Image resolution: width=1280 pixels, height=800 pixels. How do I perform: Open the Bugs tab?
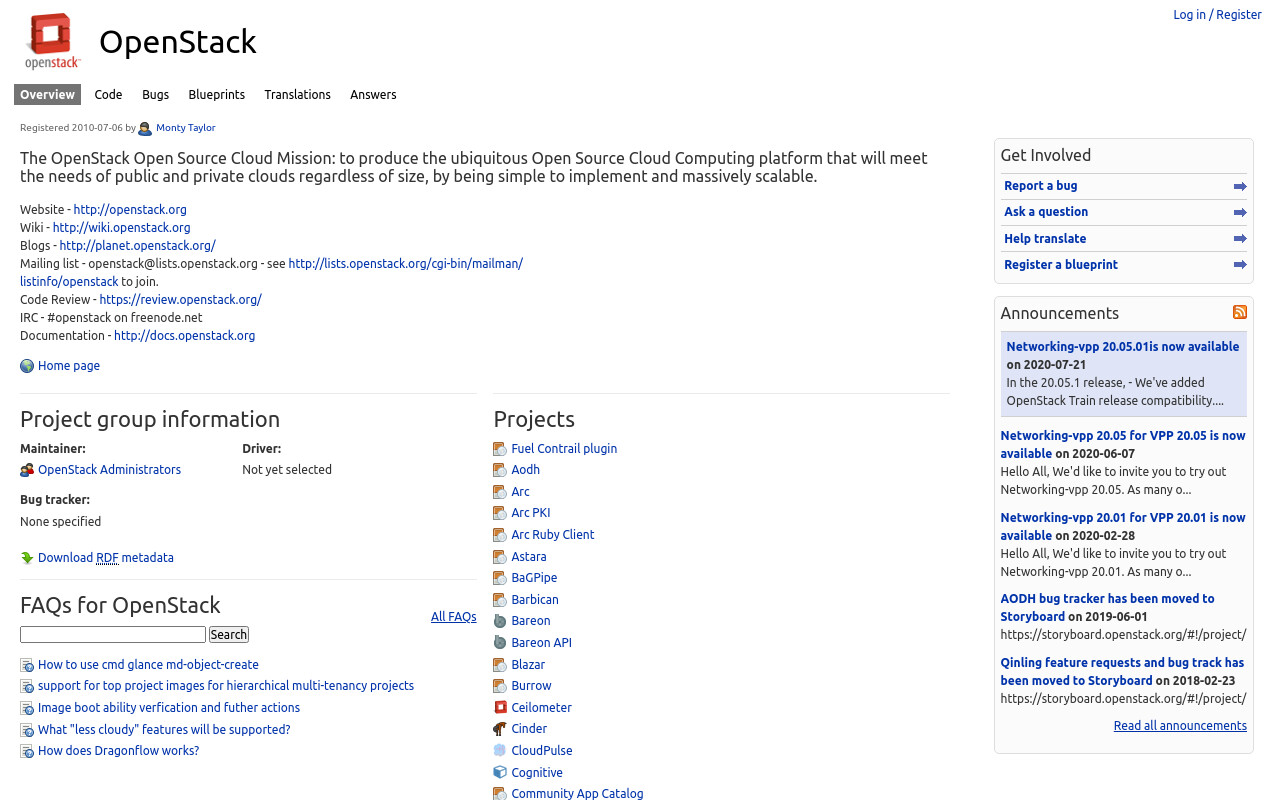point(155,95)
